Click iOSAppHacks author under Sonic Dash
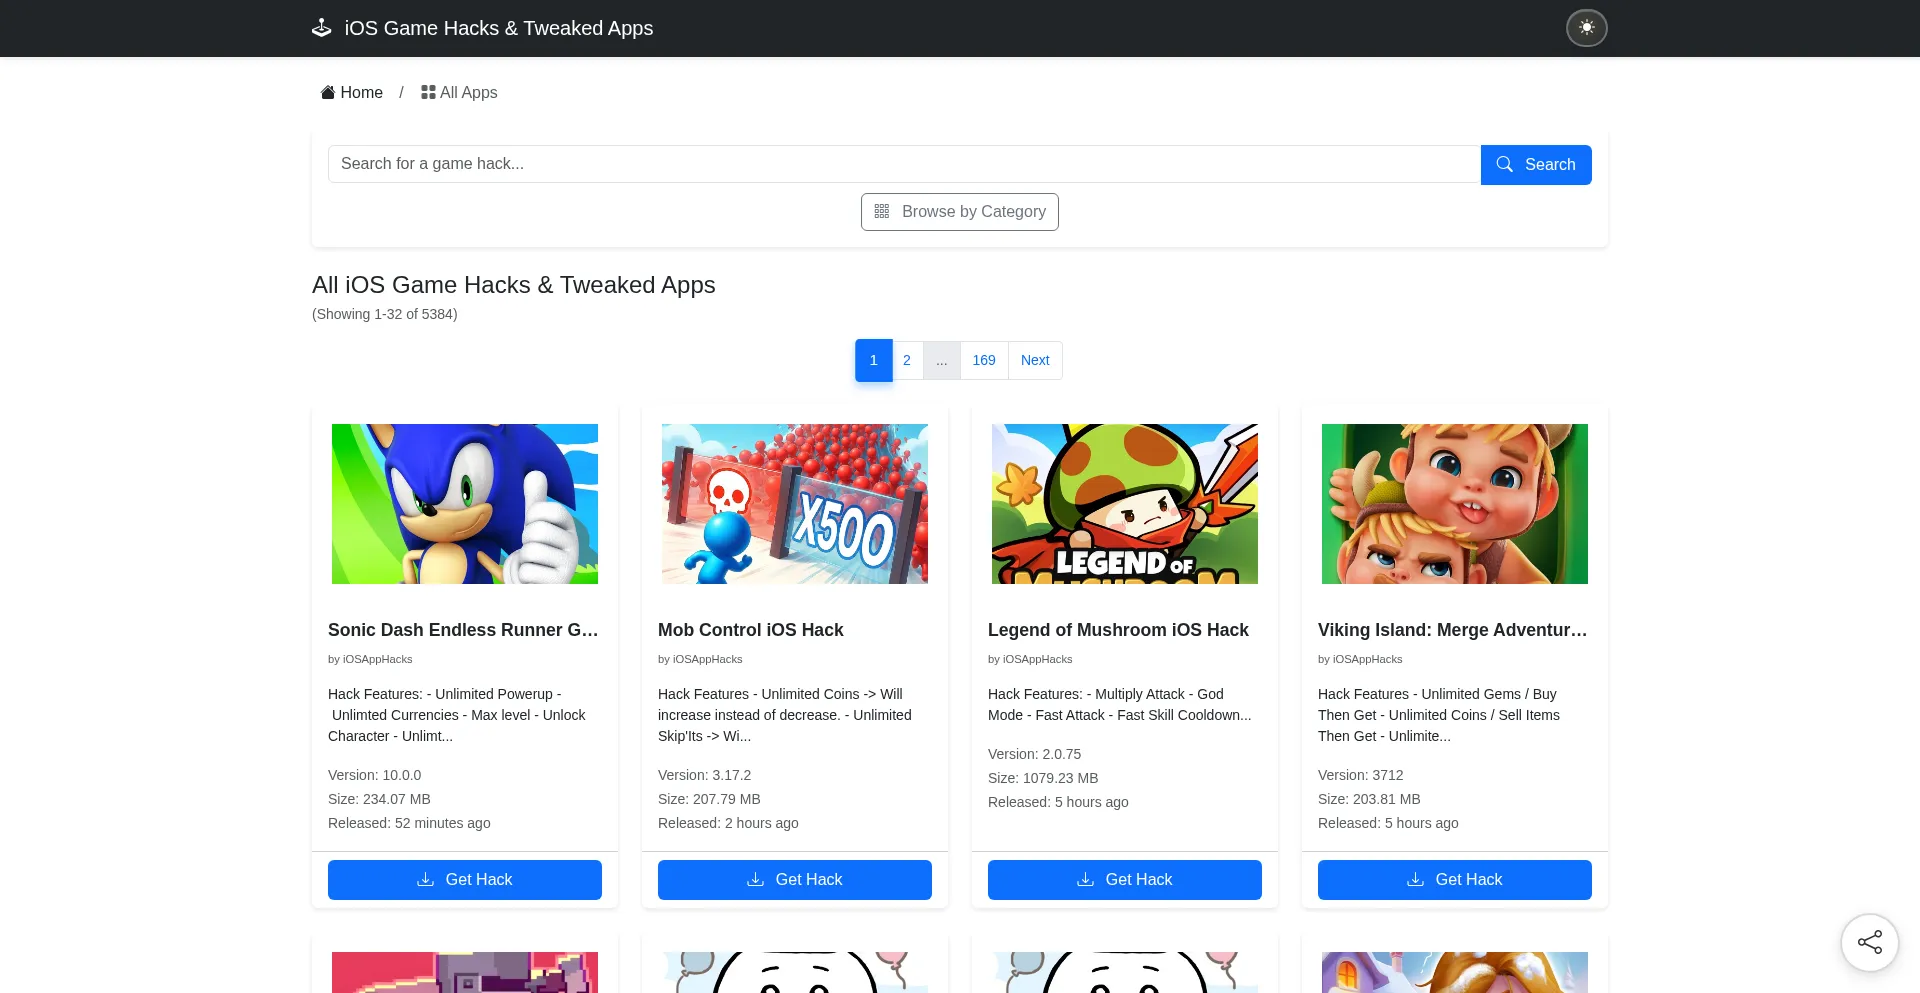The width and height of the screenshot is (1920, 993). click(x=377, y=659)
